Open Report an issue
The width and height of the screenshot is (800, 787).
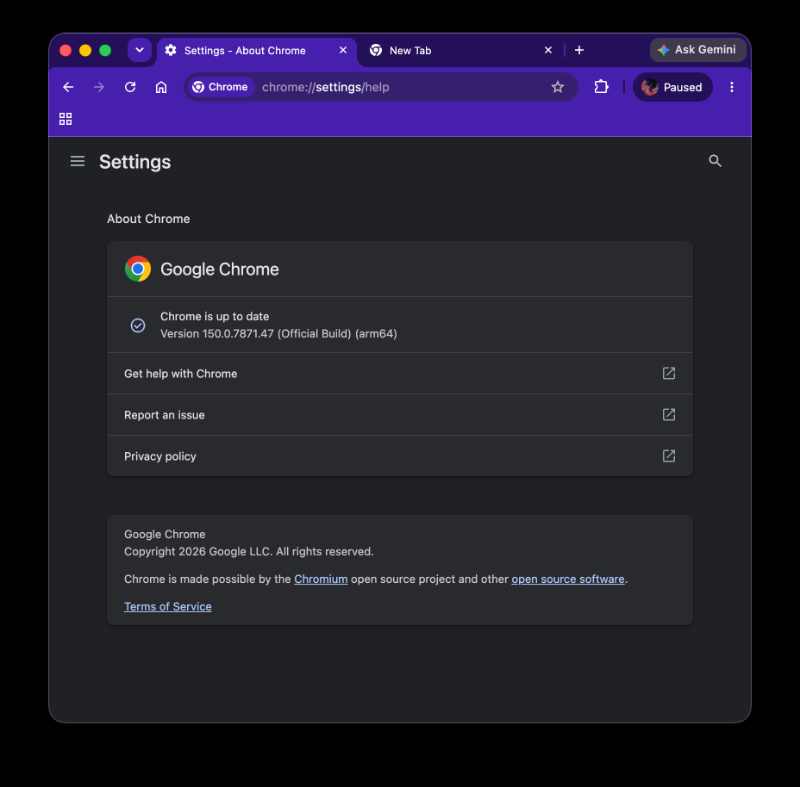(399, 415)
